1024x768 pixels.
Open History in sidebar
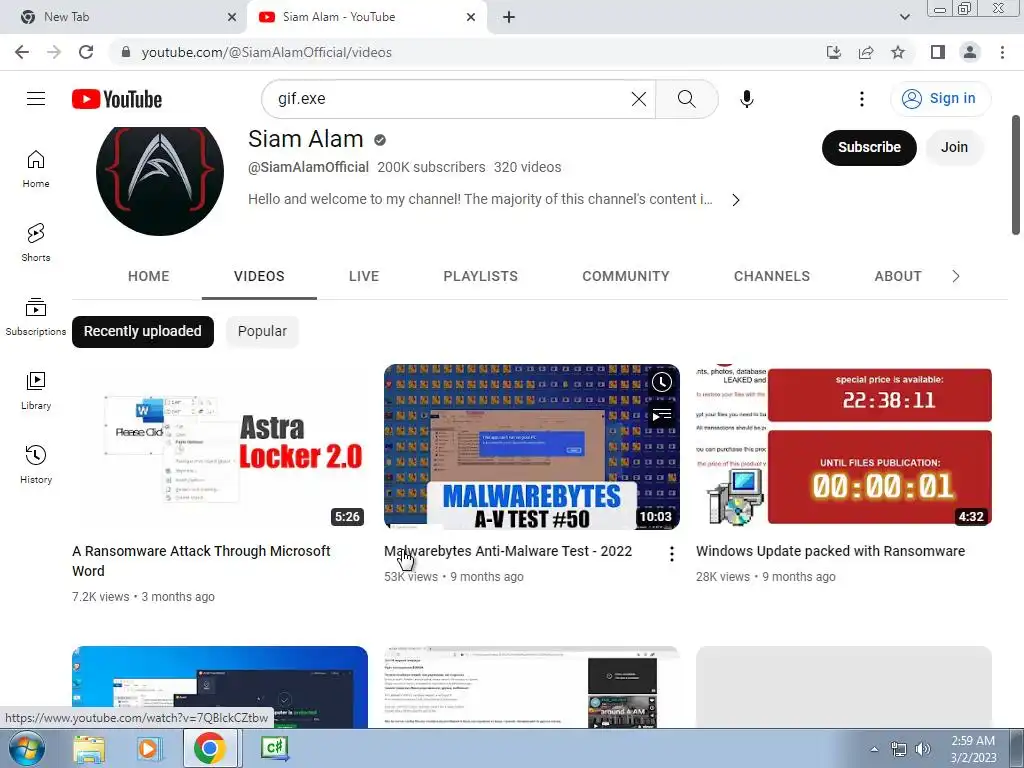tap(36, 465)
